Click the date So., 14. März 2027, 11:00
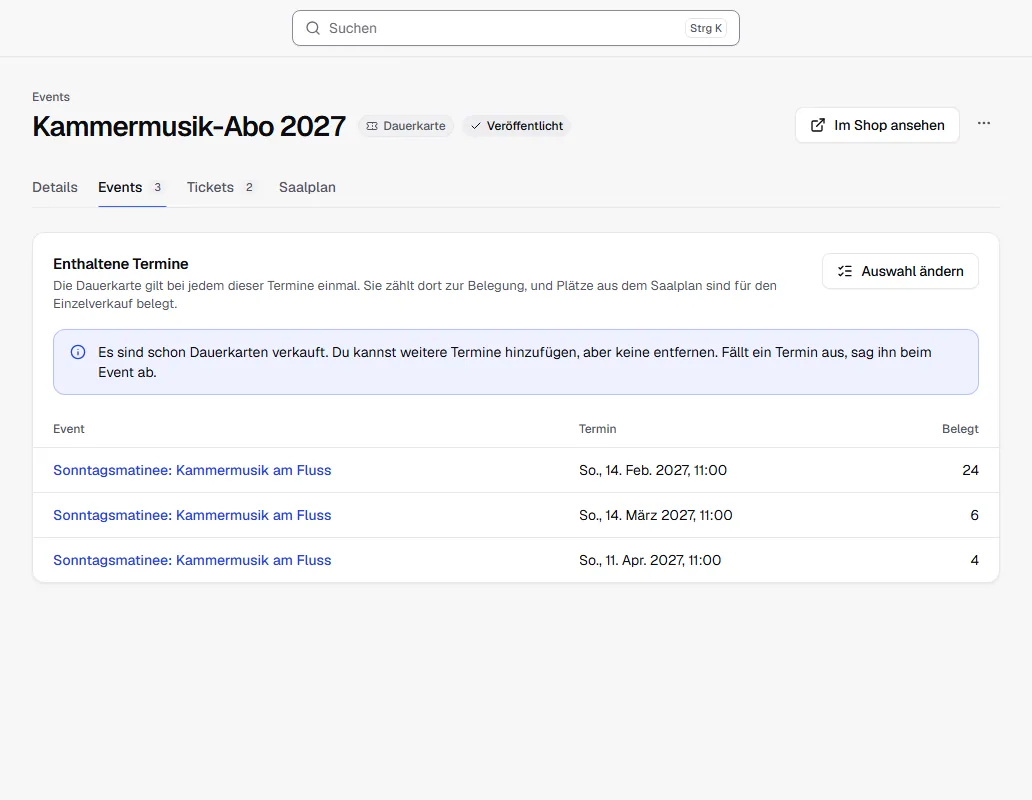The image size is (1032, 800). [x=656, y=515]
